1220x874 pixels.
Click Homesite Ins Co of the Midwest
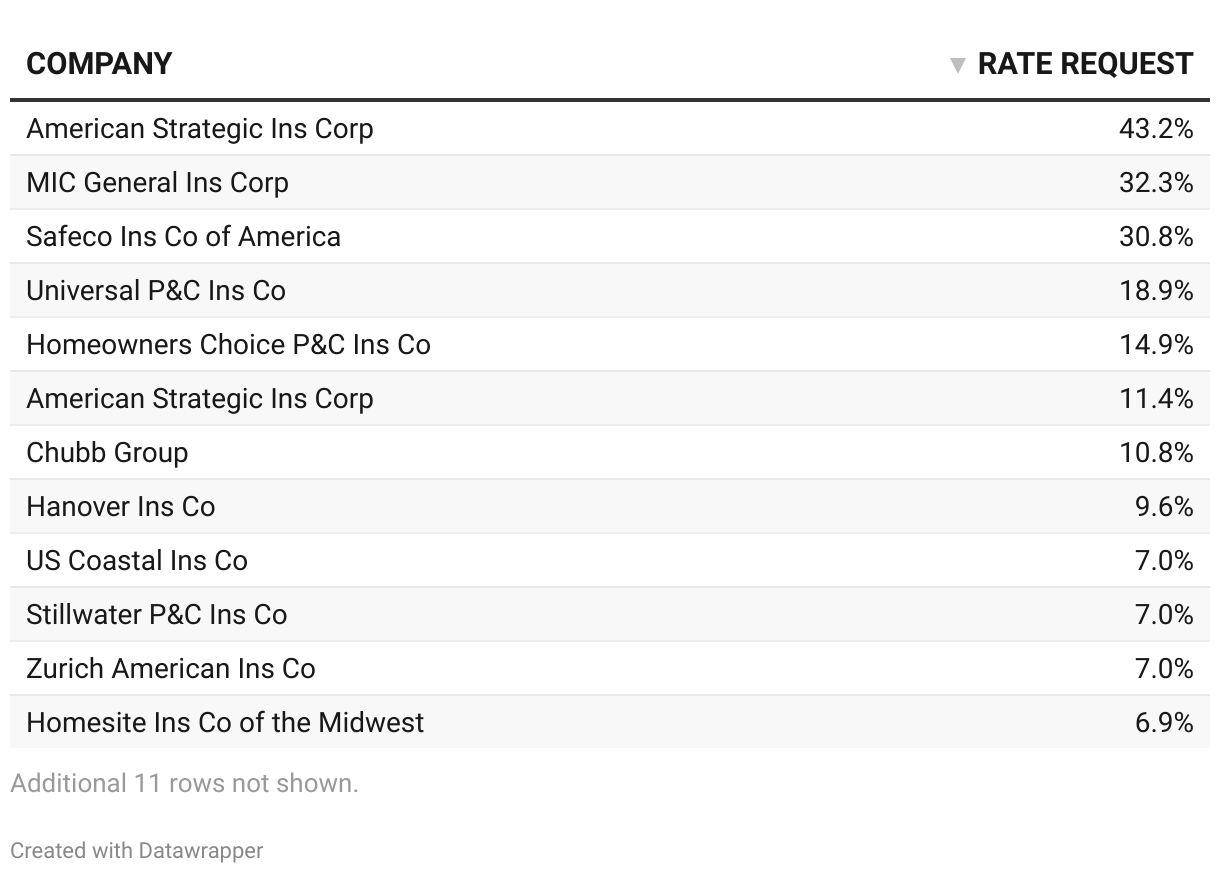[225, 723]
